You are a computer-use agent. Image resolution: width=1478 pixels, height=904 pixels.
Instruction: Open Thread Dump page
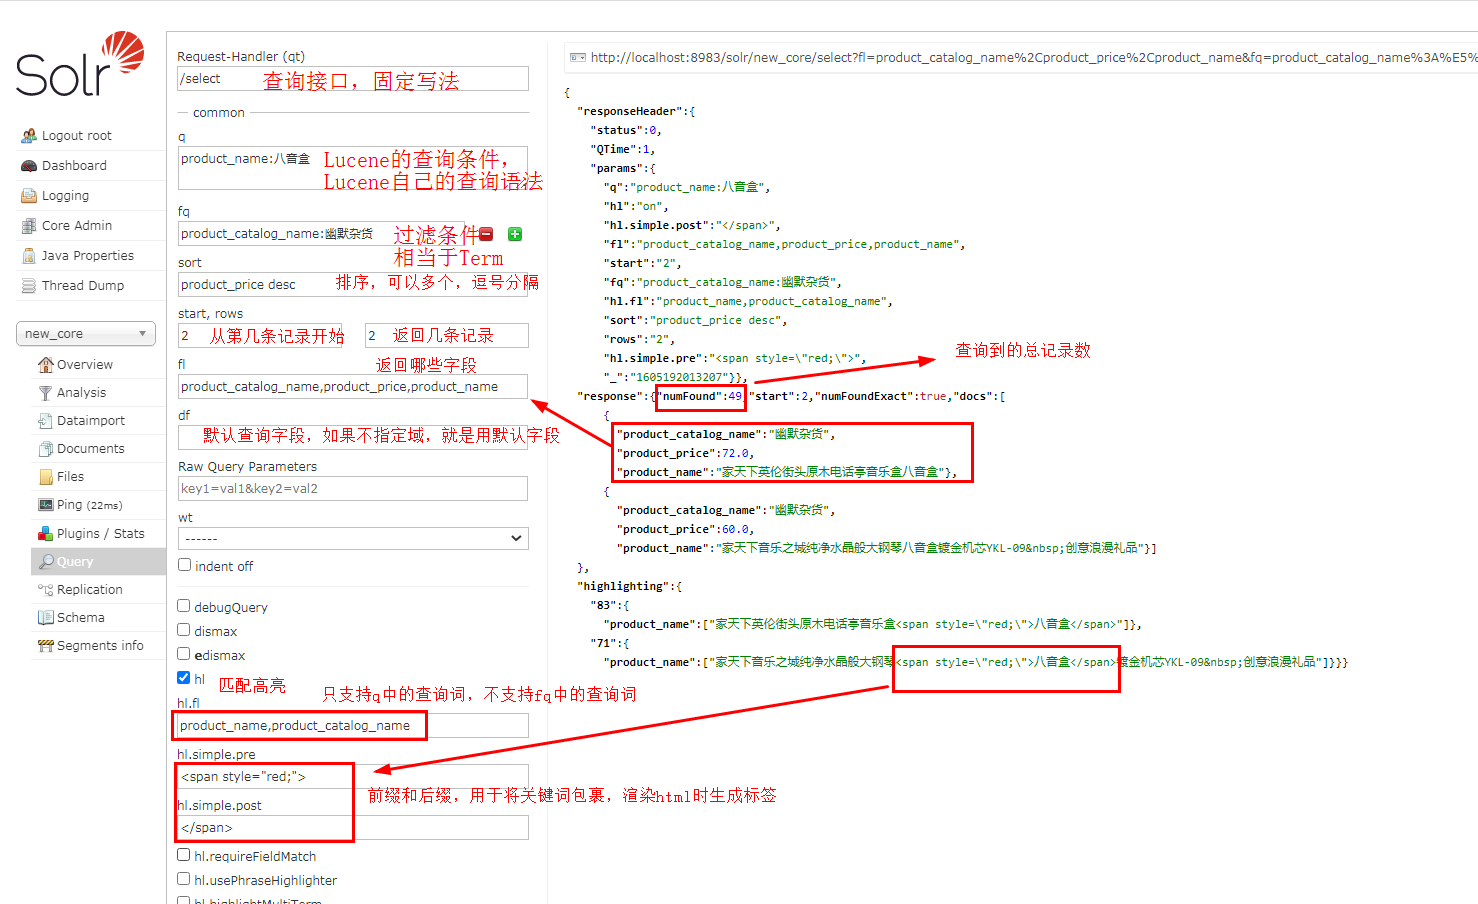(x=83, y=285)
